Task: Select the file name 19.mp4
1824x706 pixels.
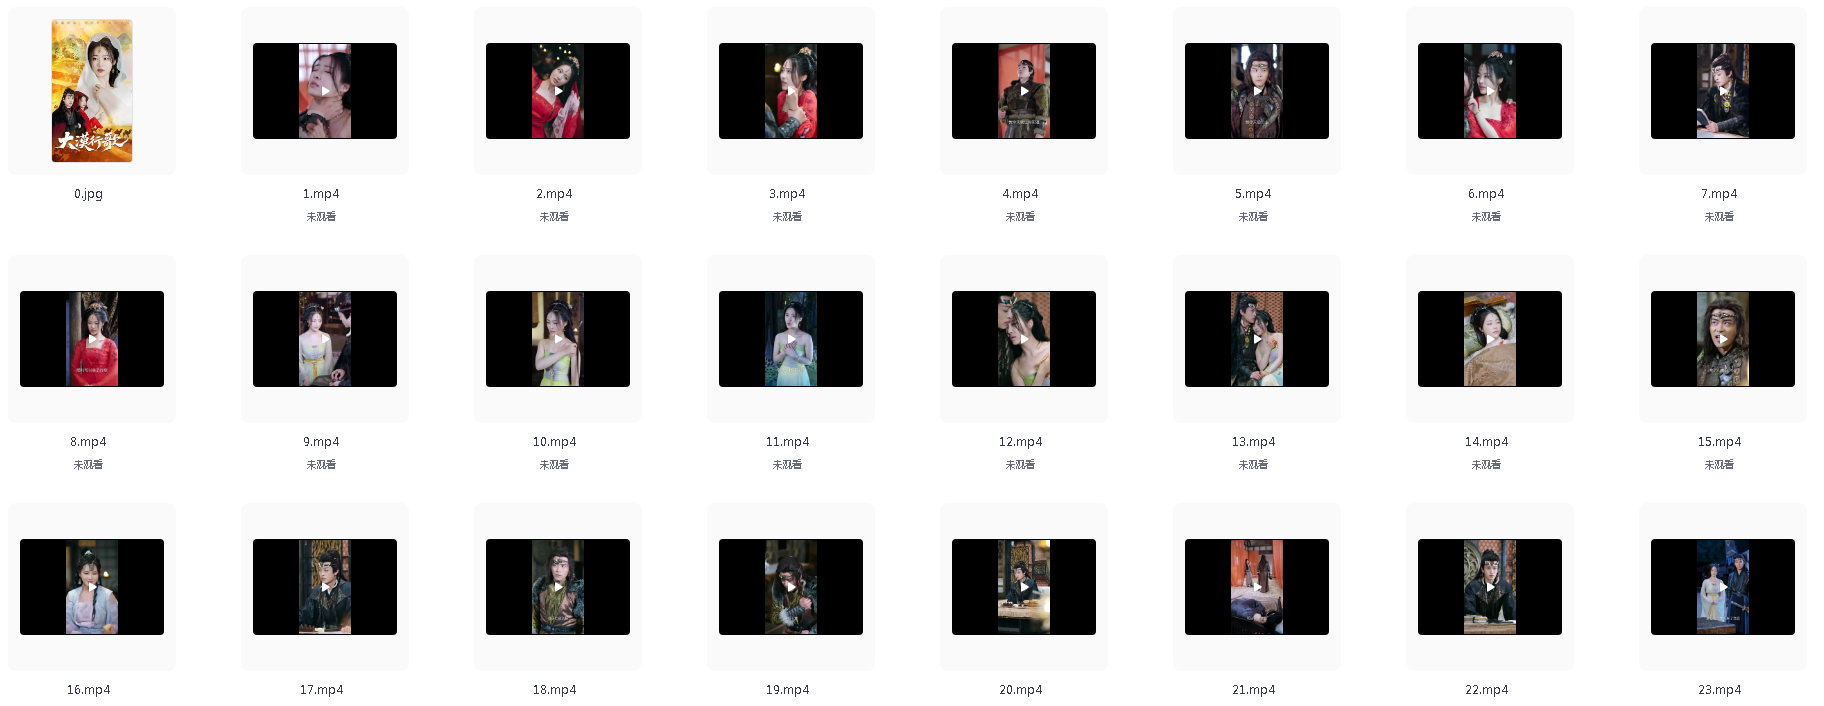Action: [x=787, y=690]
